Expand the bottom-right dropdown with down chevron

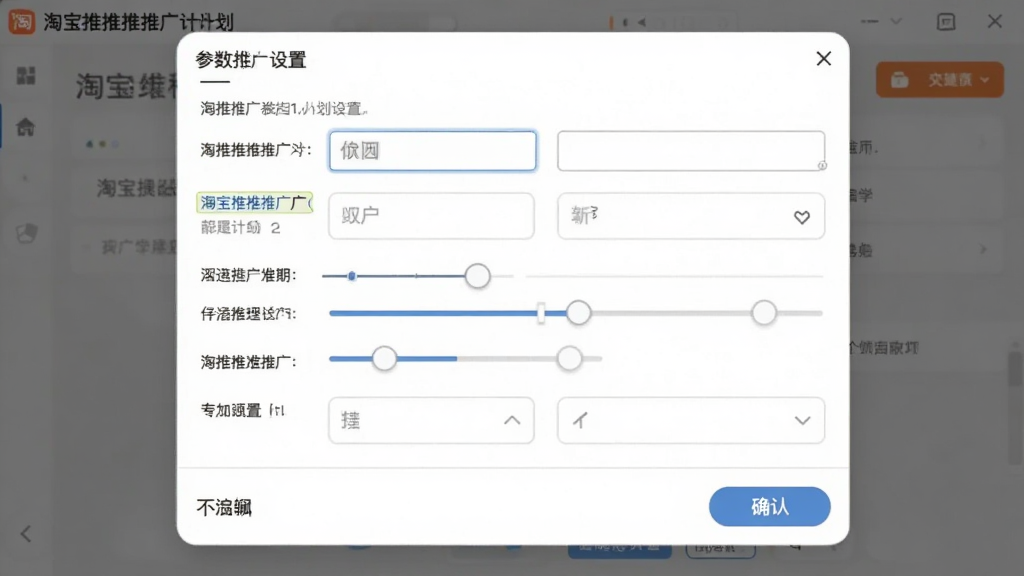pyautogui.click(x=691, y=421)
